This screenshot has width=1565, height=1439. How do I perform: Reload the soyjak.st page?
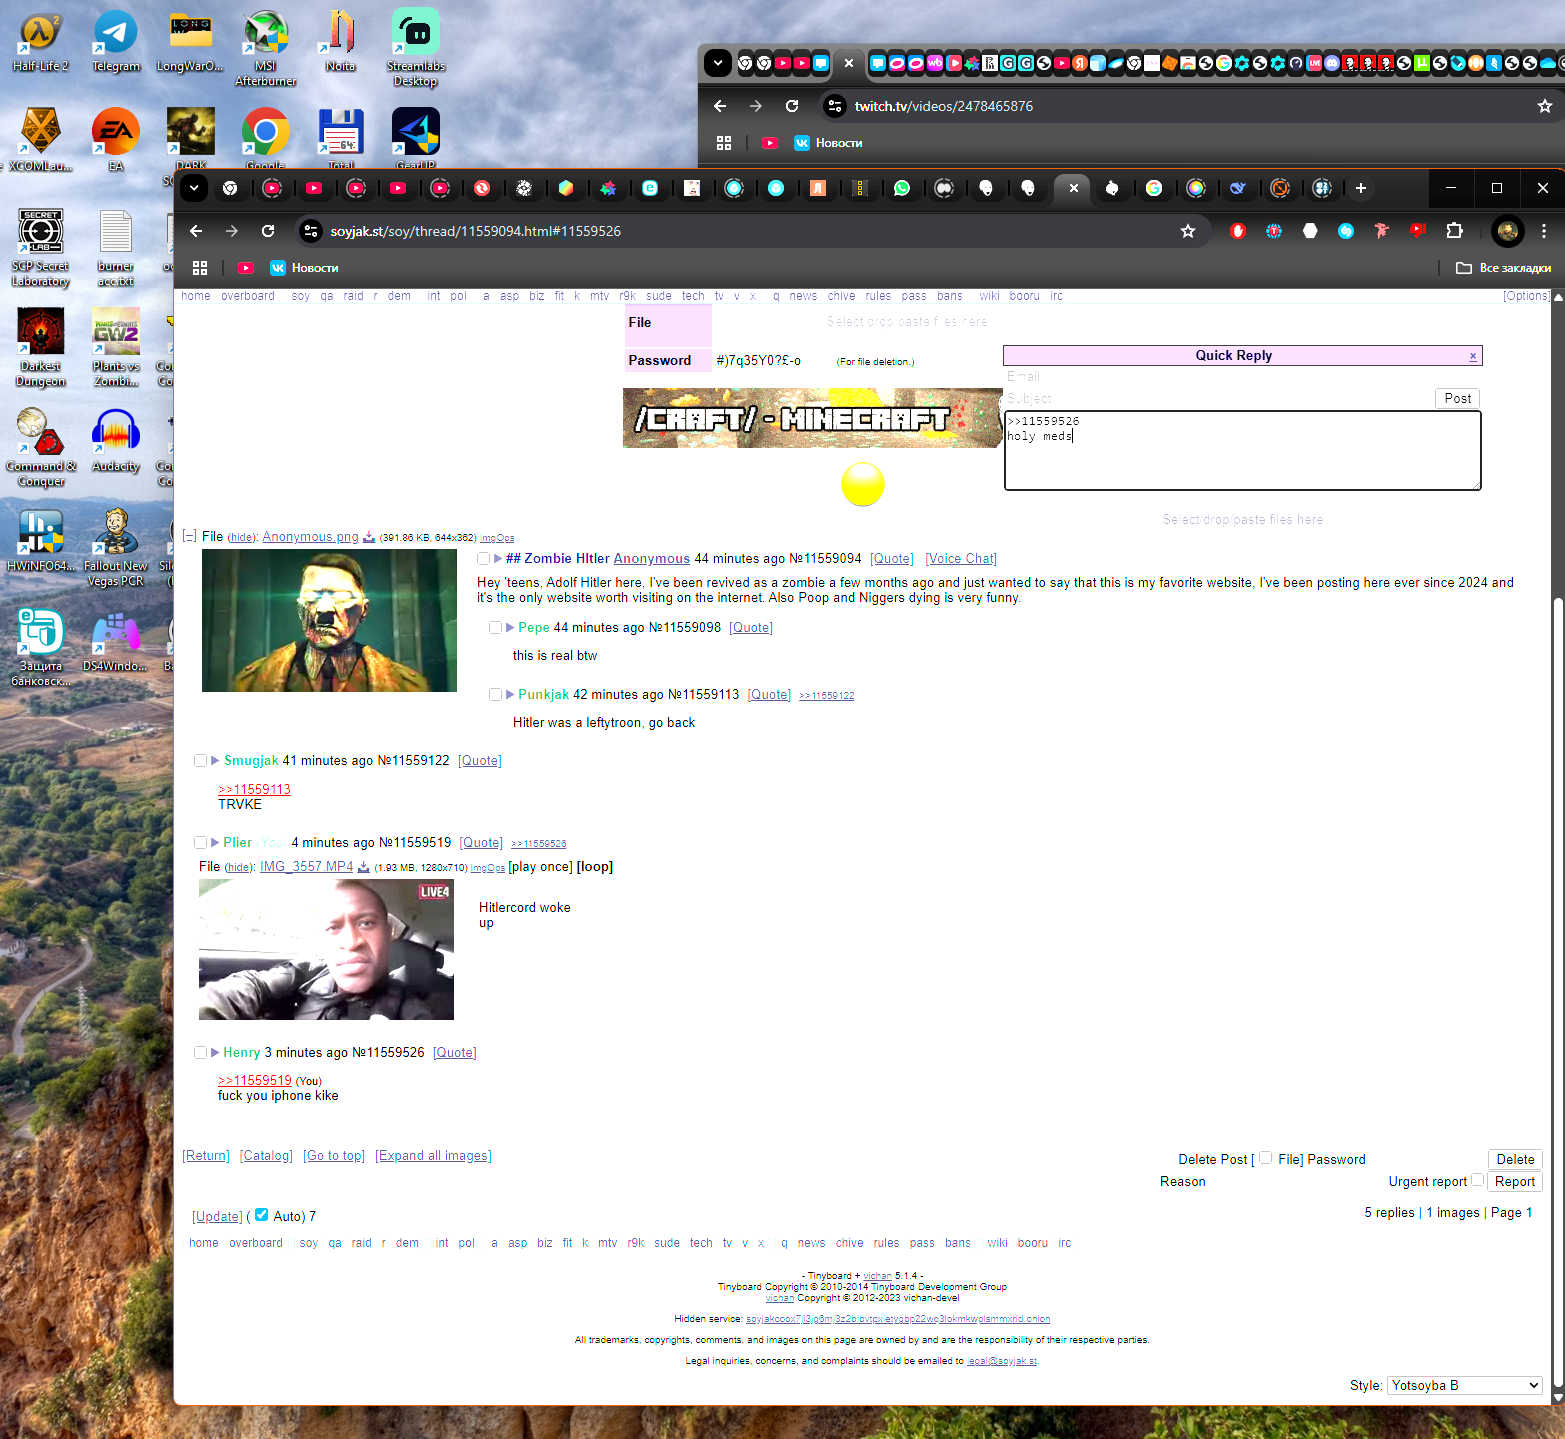pyautogui.click(x=268, y=231)
